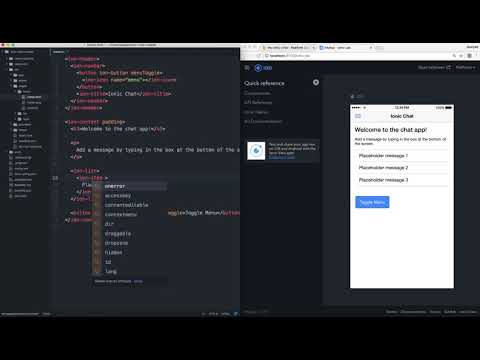
Task: Click the Ionic View app thumbnail
Action: pos(256,151)
